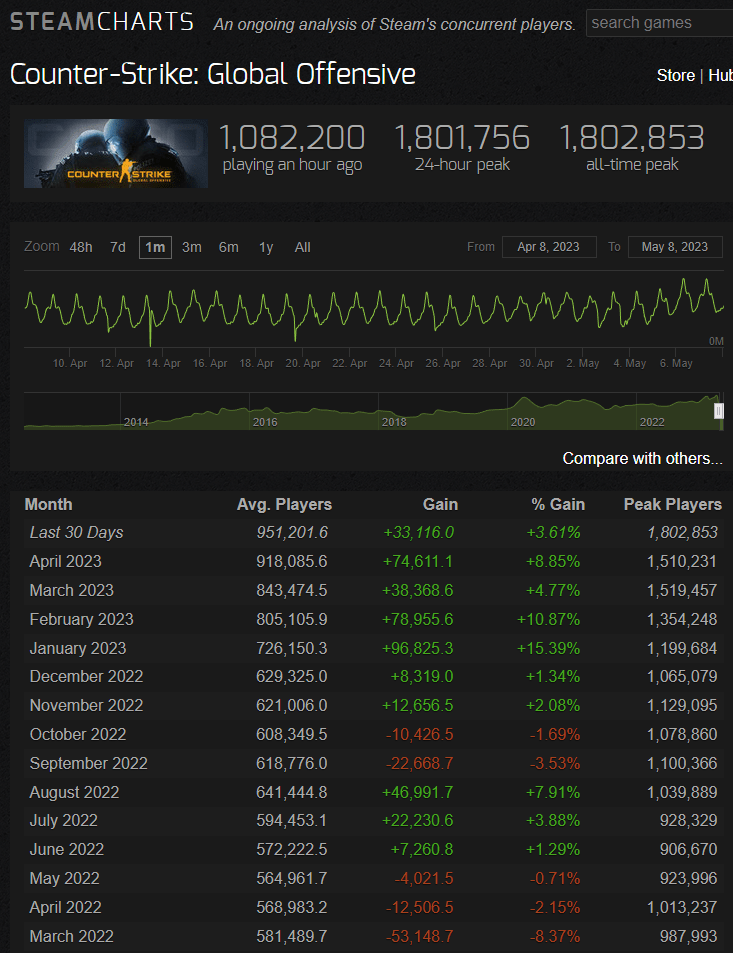Viewport: 733px width, 953px height.
Task: Select the 6m zoom range
Action: pyautogui.click(x=229, y=247)
